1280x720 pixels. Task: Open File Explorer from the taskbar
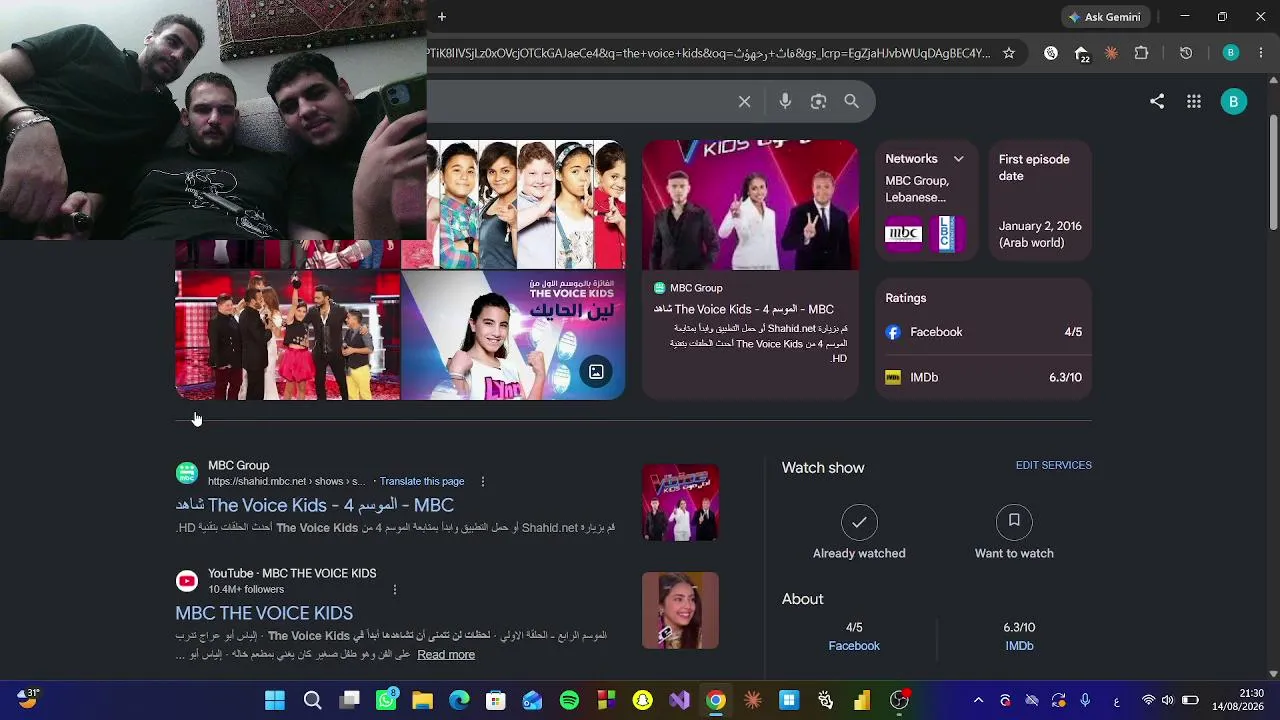[422, 700]
